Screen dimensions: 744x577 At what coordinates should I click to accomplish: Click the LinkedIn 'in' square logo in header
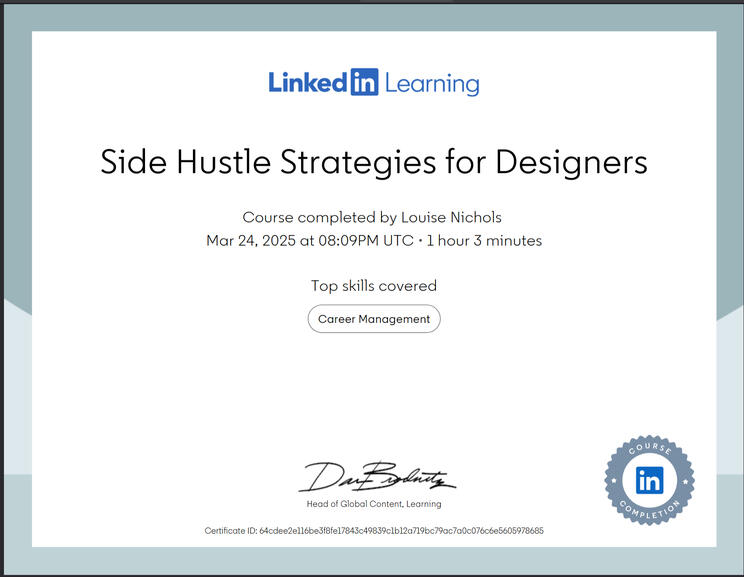pyautogui.click(x=363, y=83)
